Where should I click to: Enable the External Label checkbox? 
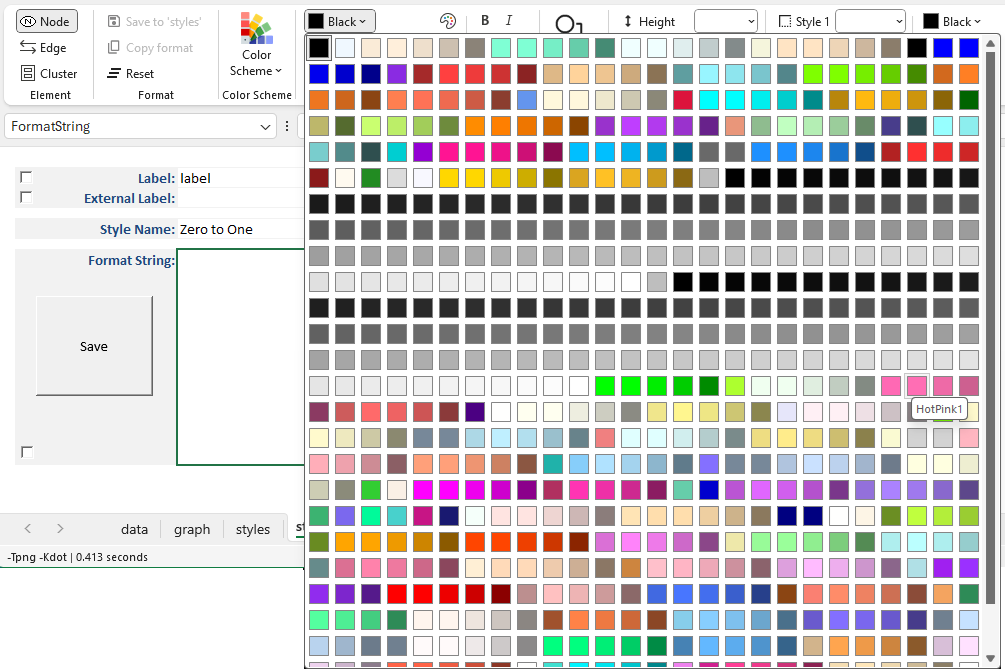click(26, 197)
